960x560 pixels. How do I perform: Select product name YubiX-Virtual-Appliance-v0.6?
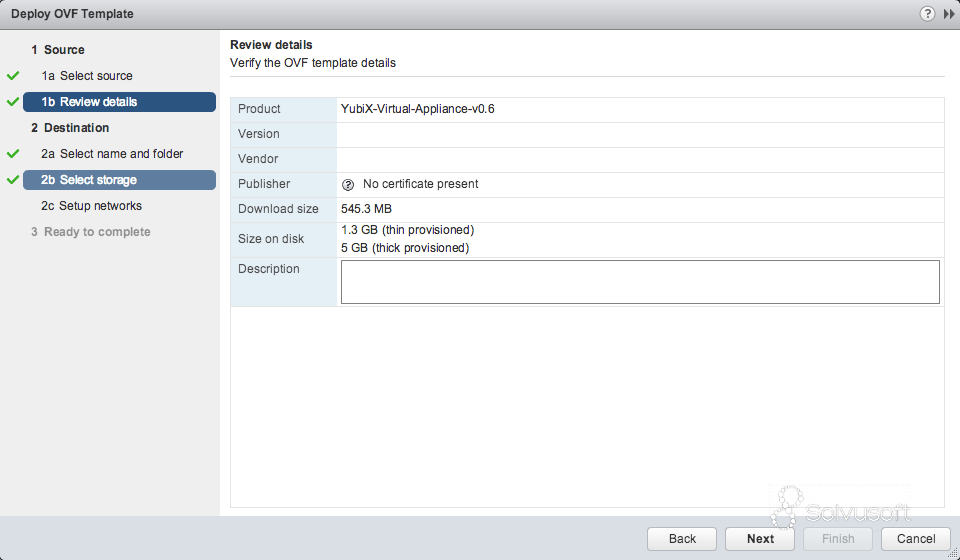pyautogui.click(x=418, y=109)
